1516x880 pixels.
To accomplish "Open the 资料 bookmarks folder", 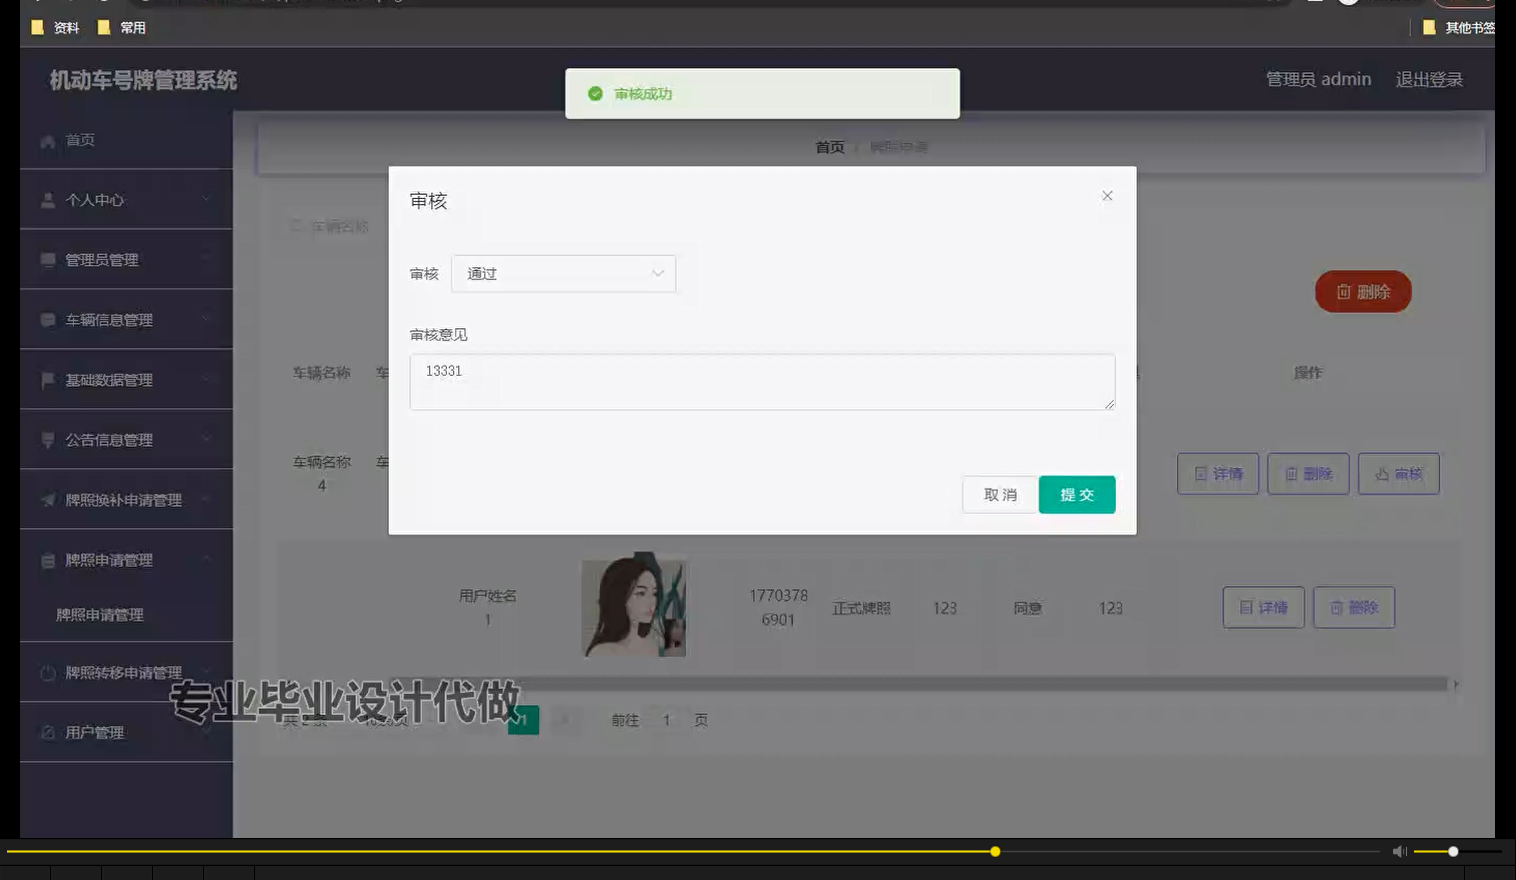I will pos(55,27).
